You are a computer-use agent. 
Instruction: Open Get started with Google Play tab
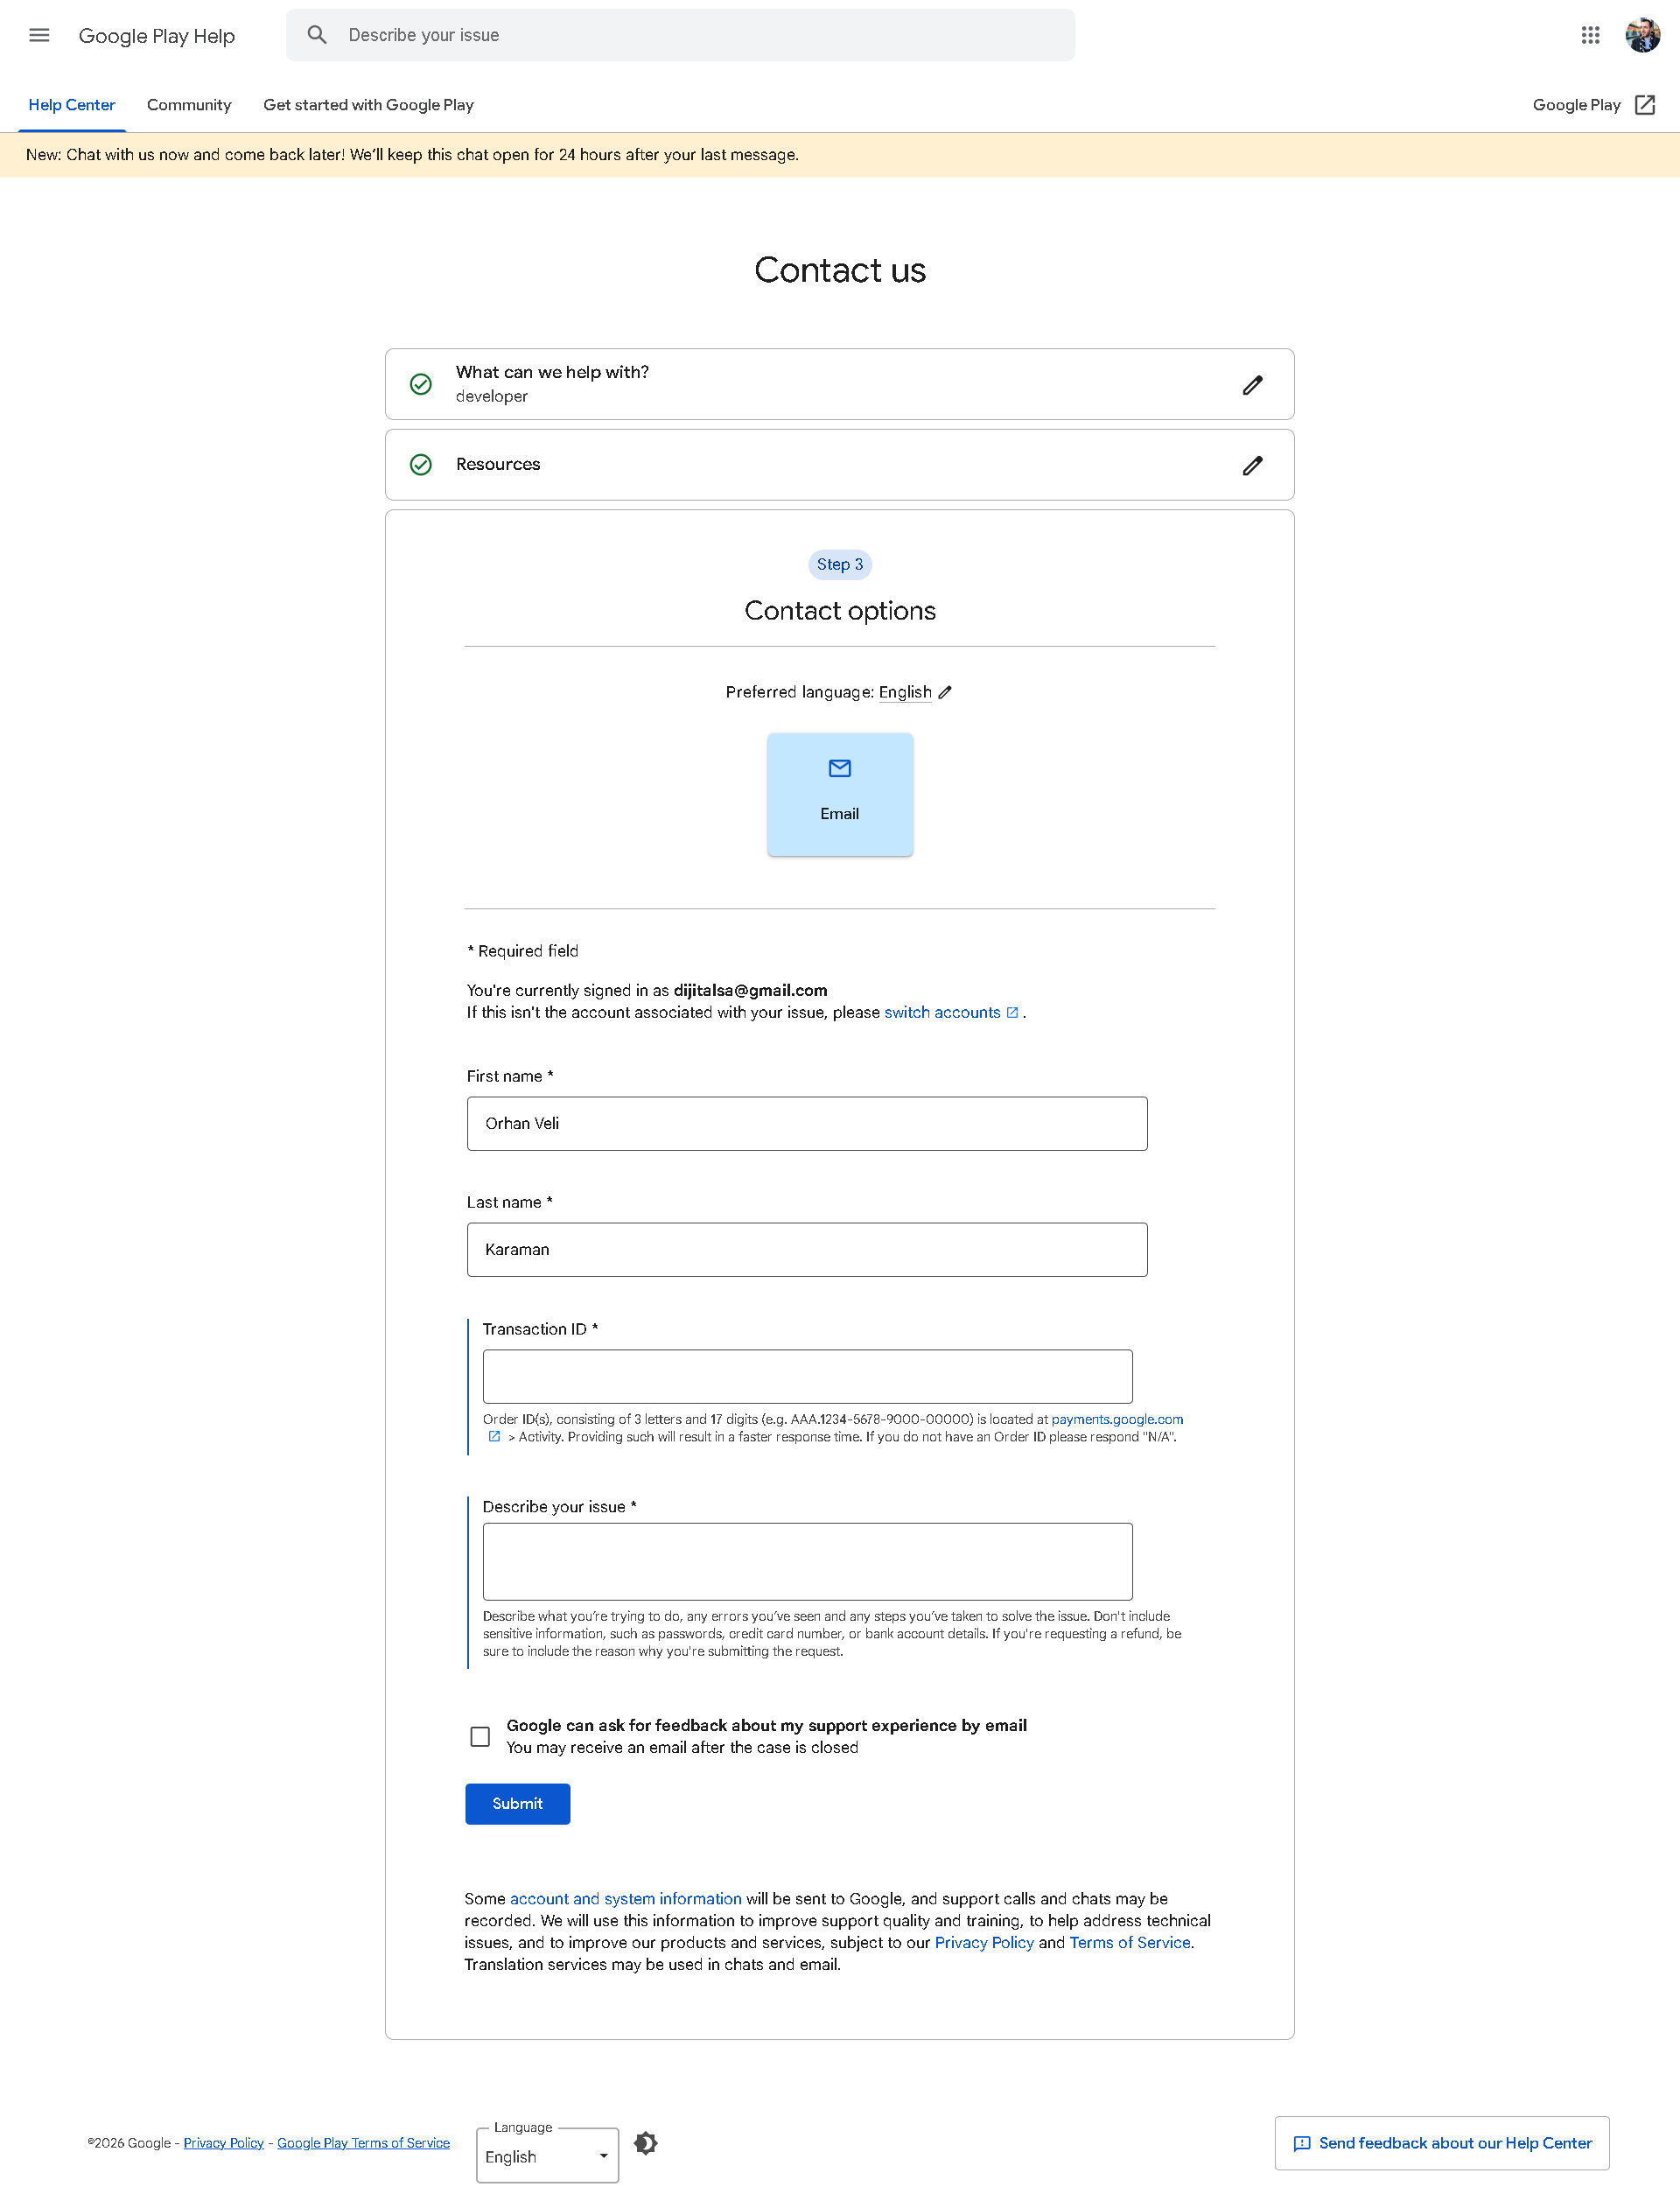pos(368,105)
